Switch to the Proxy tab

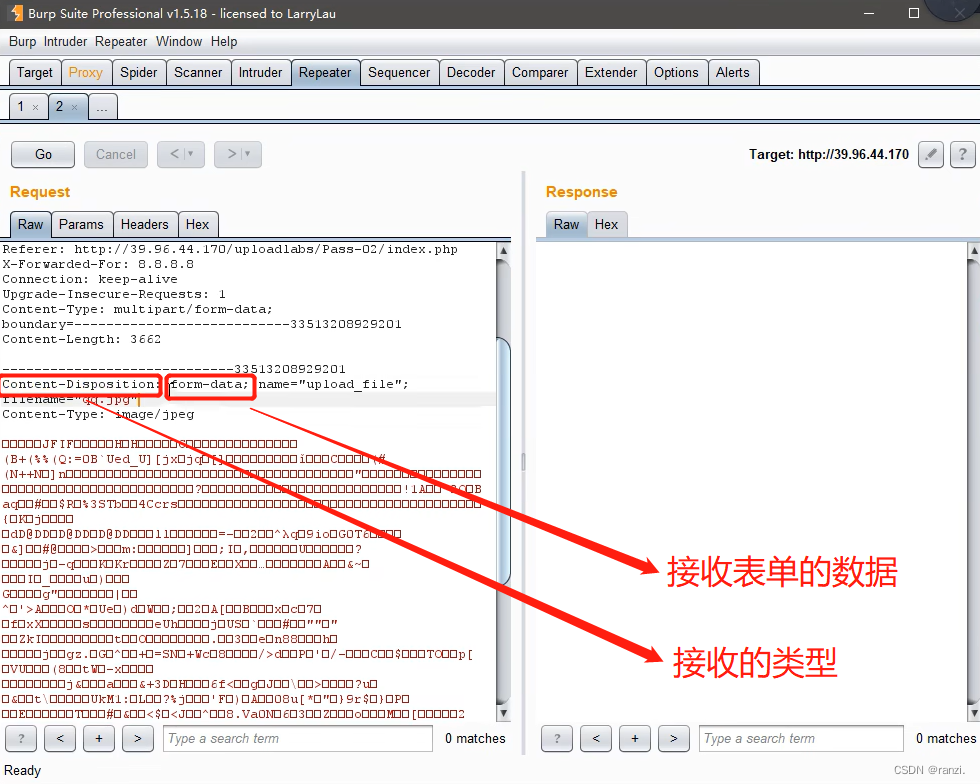click(x=86, y=73)
